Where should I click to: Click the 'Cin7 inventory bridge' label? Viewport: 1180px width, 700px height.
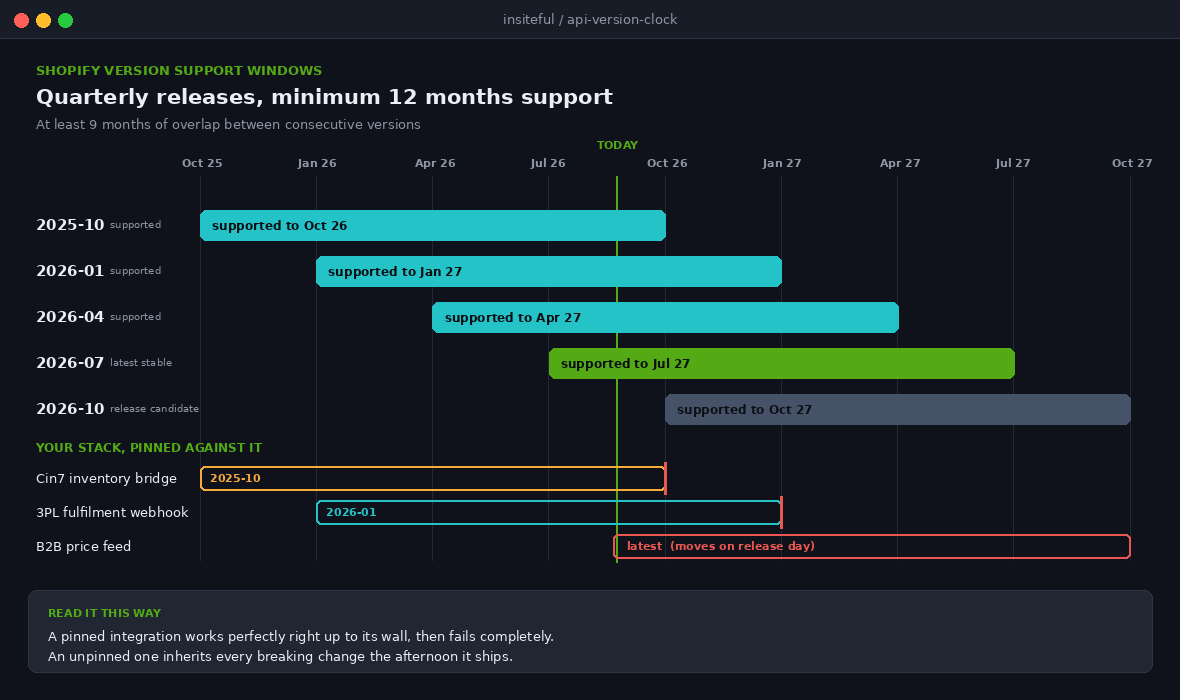pyautogui.click(x=106, y=479)
